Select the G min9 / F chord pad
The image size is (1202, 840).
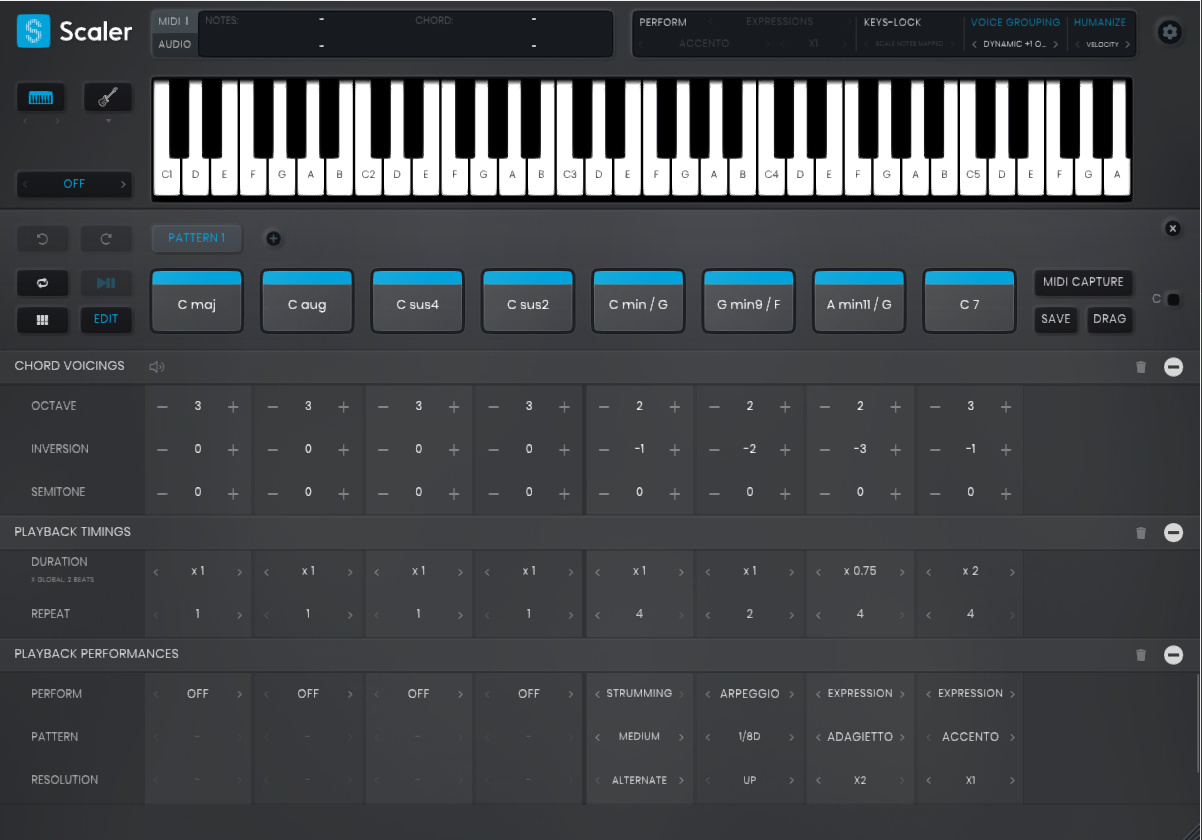click(748, 300)
